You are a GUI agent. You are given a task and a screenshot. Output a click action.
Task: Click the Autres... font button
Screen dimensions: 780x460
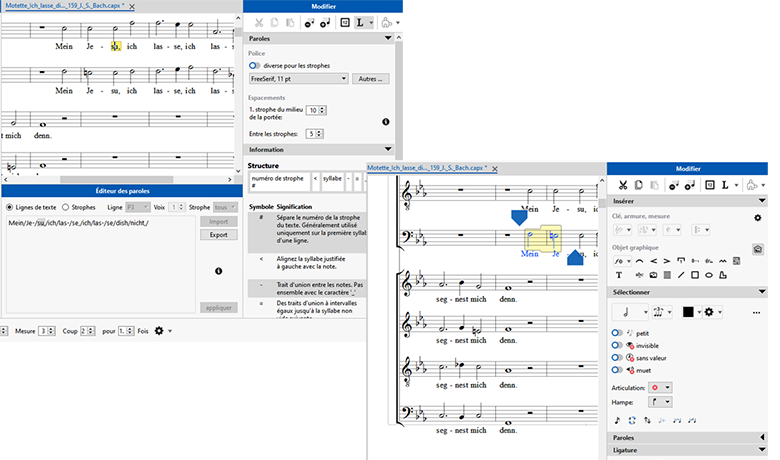point(371,79)
